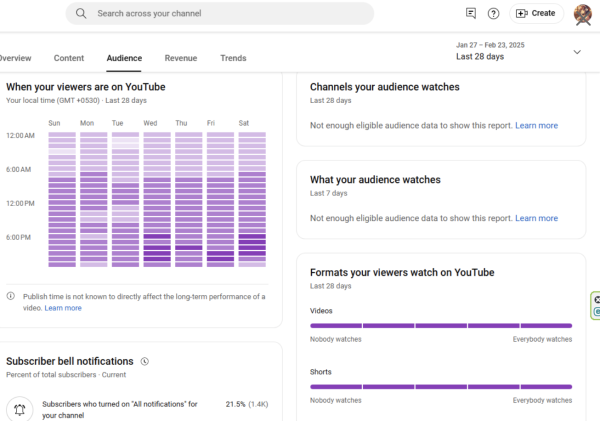The height and width of the screenshot is (421, 600).
Task: Open the send feedback icon
Action: pyautogui.click(x=471, y=13)
